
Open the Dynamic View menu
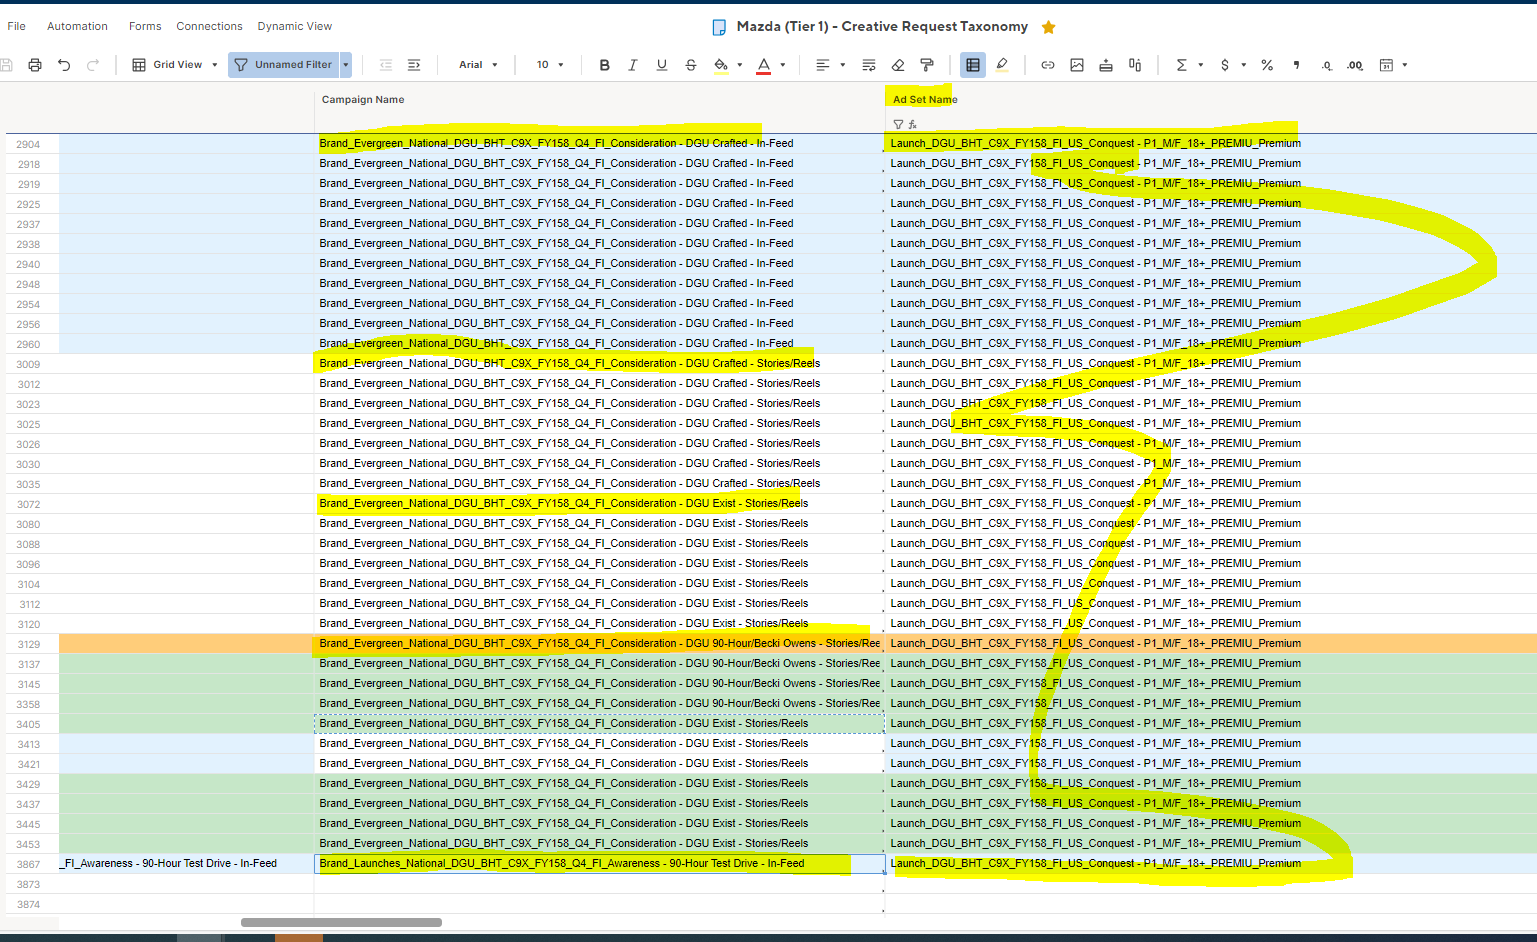[x=295, y=26]
